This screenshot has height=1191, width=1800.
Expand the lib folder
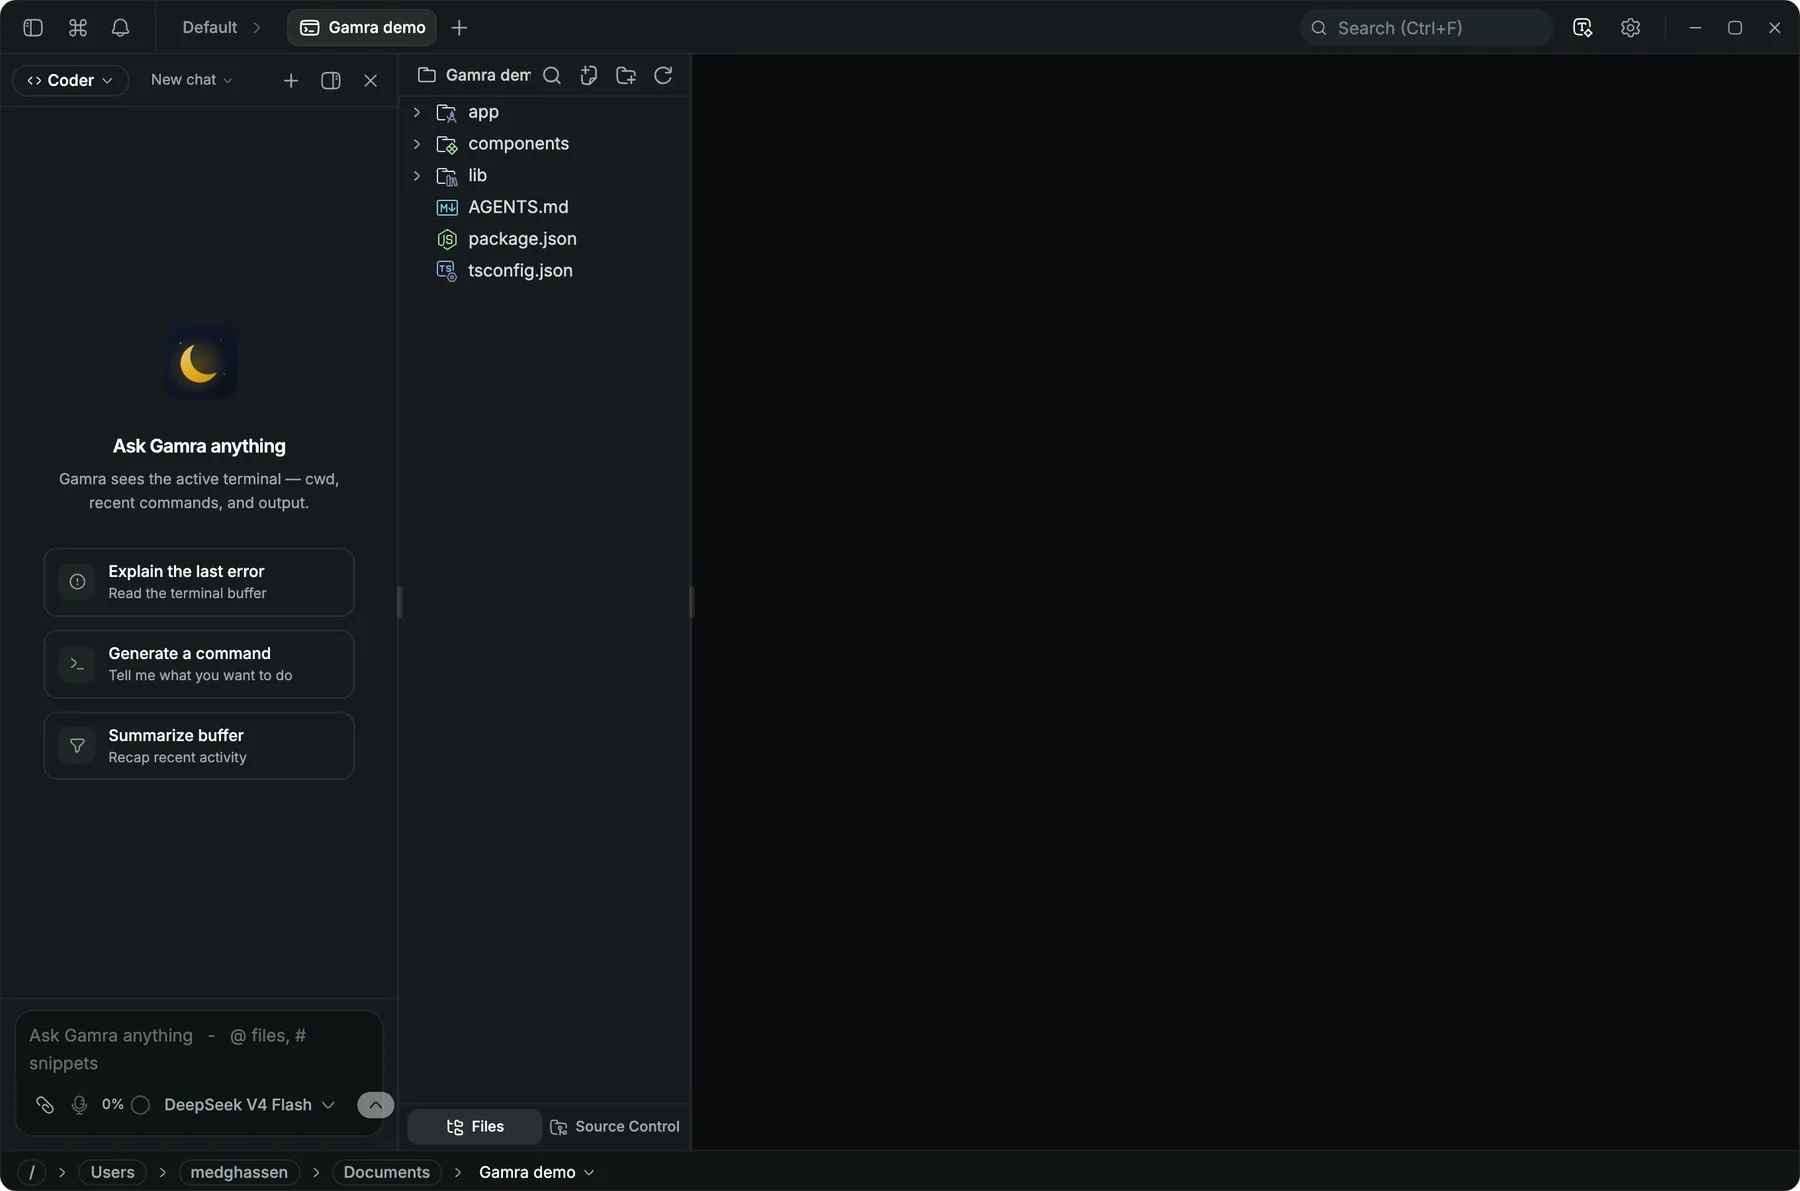[x=417, y=176]
